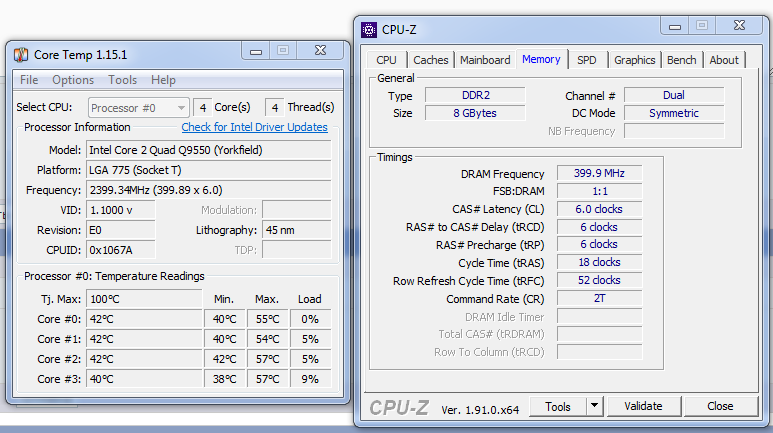
Task: Click the Tools button in CPU-Z
Action: (x=558, y=406)
